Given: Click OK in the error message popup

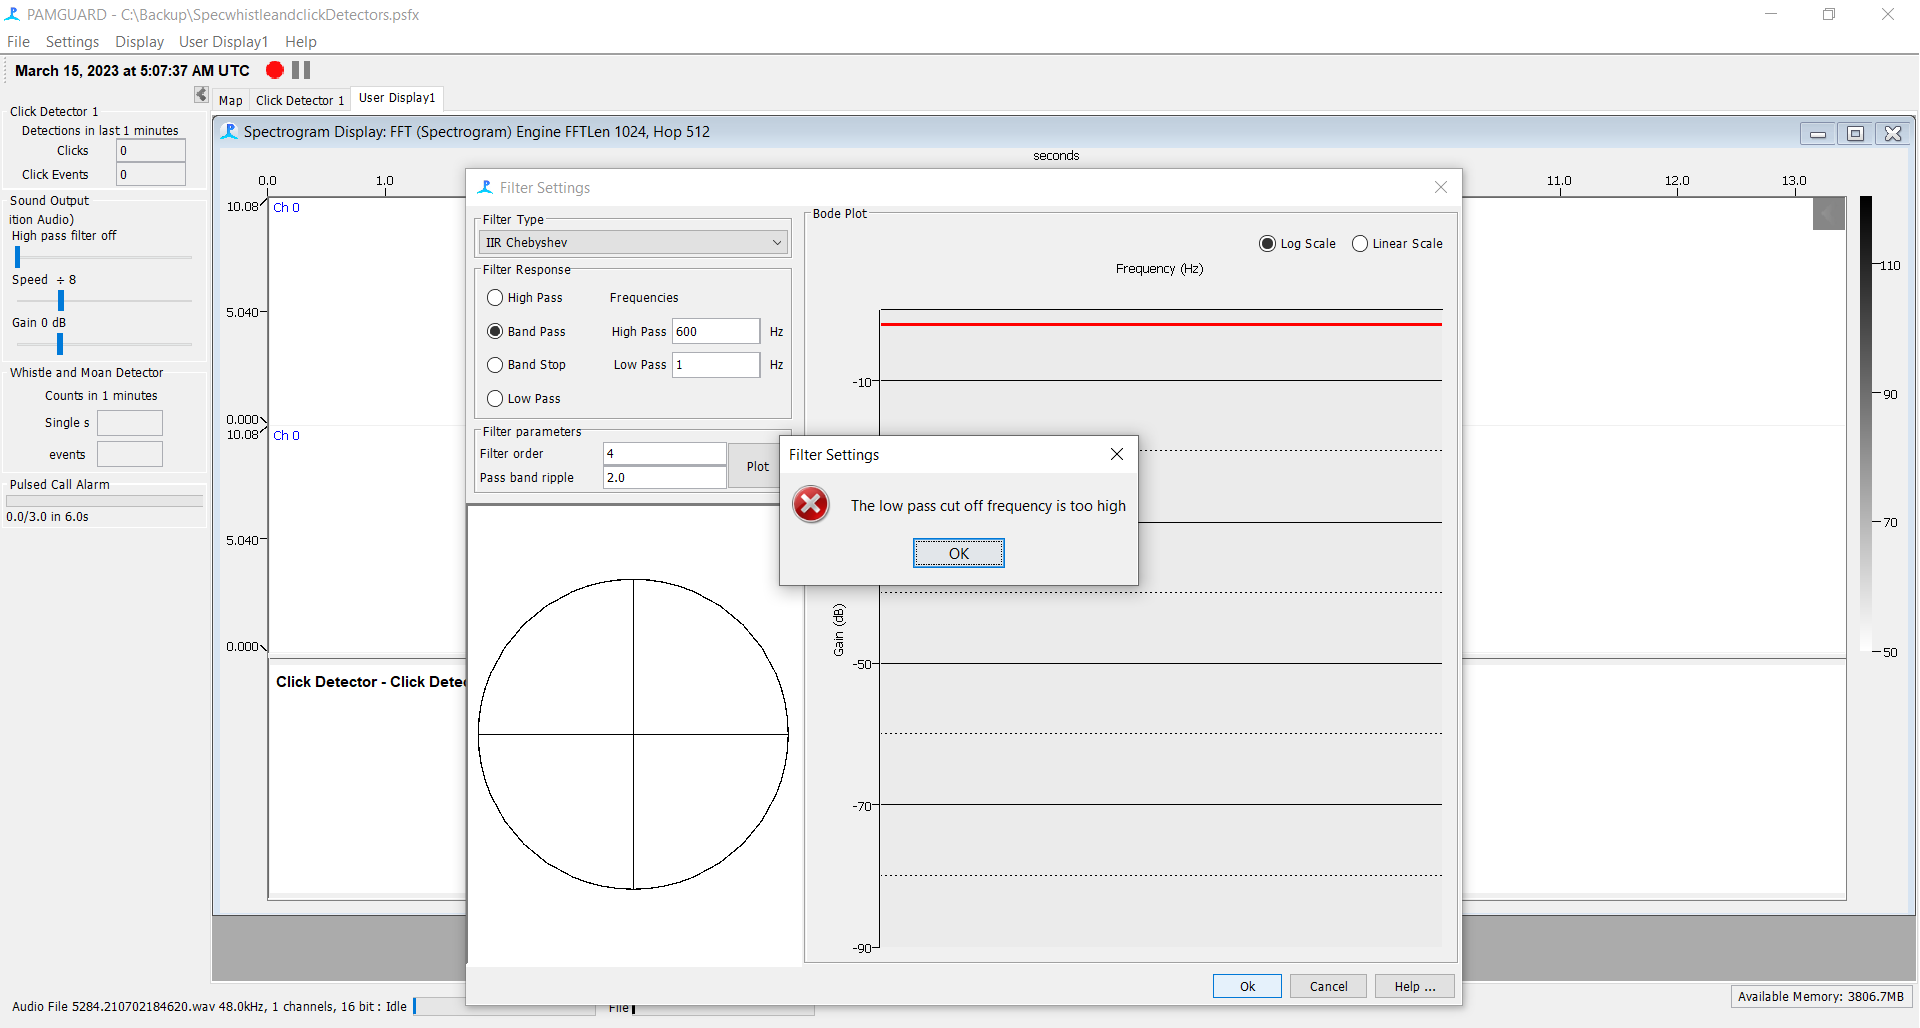Looking at the screenshot, I should (959, 553).
